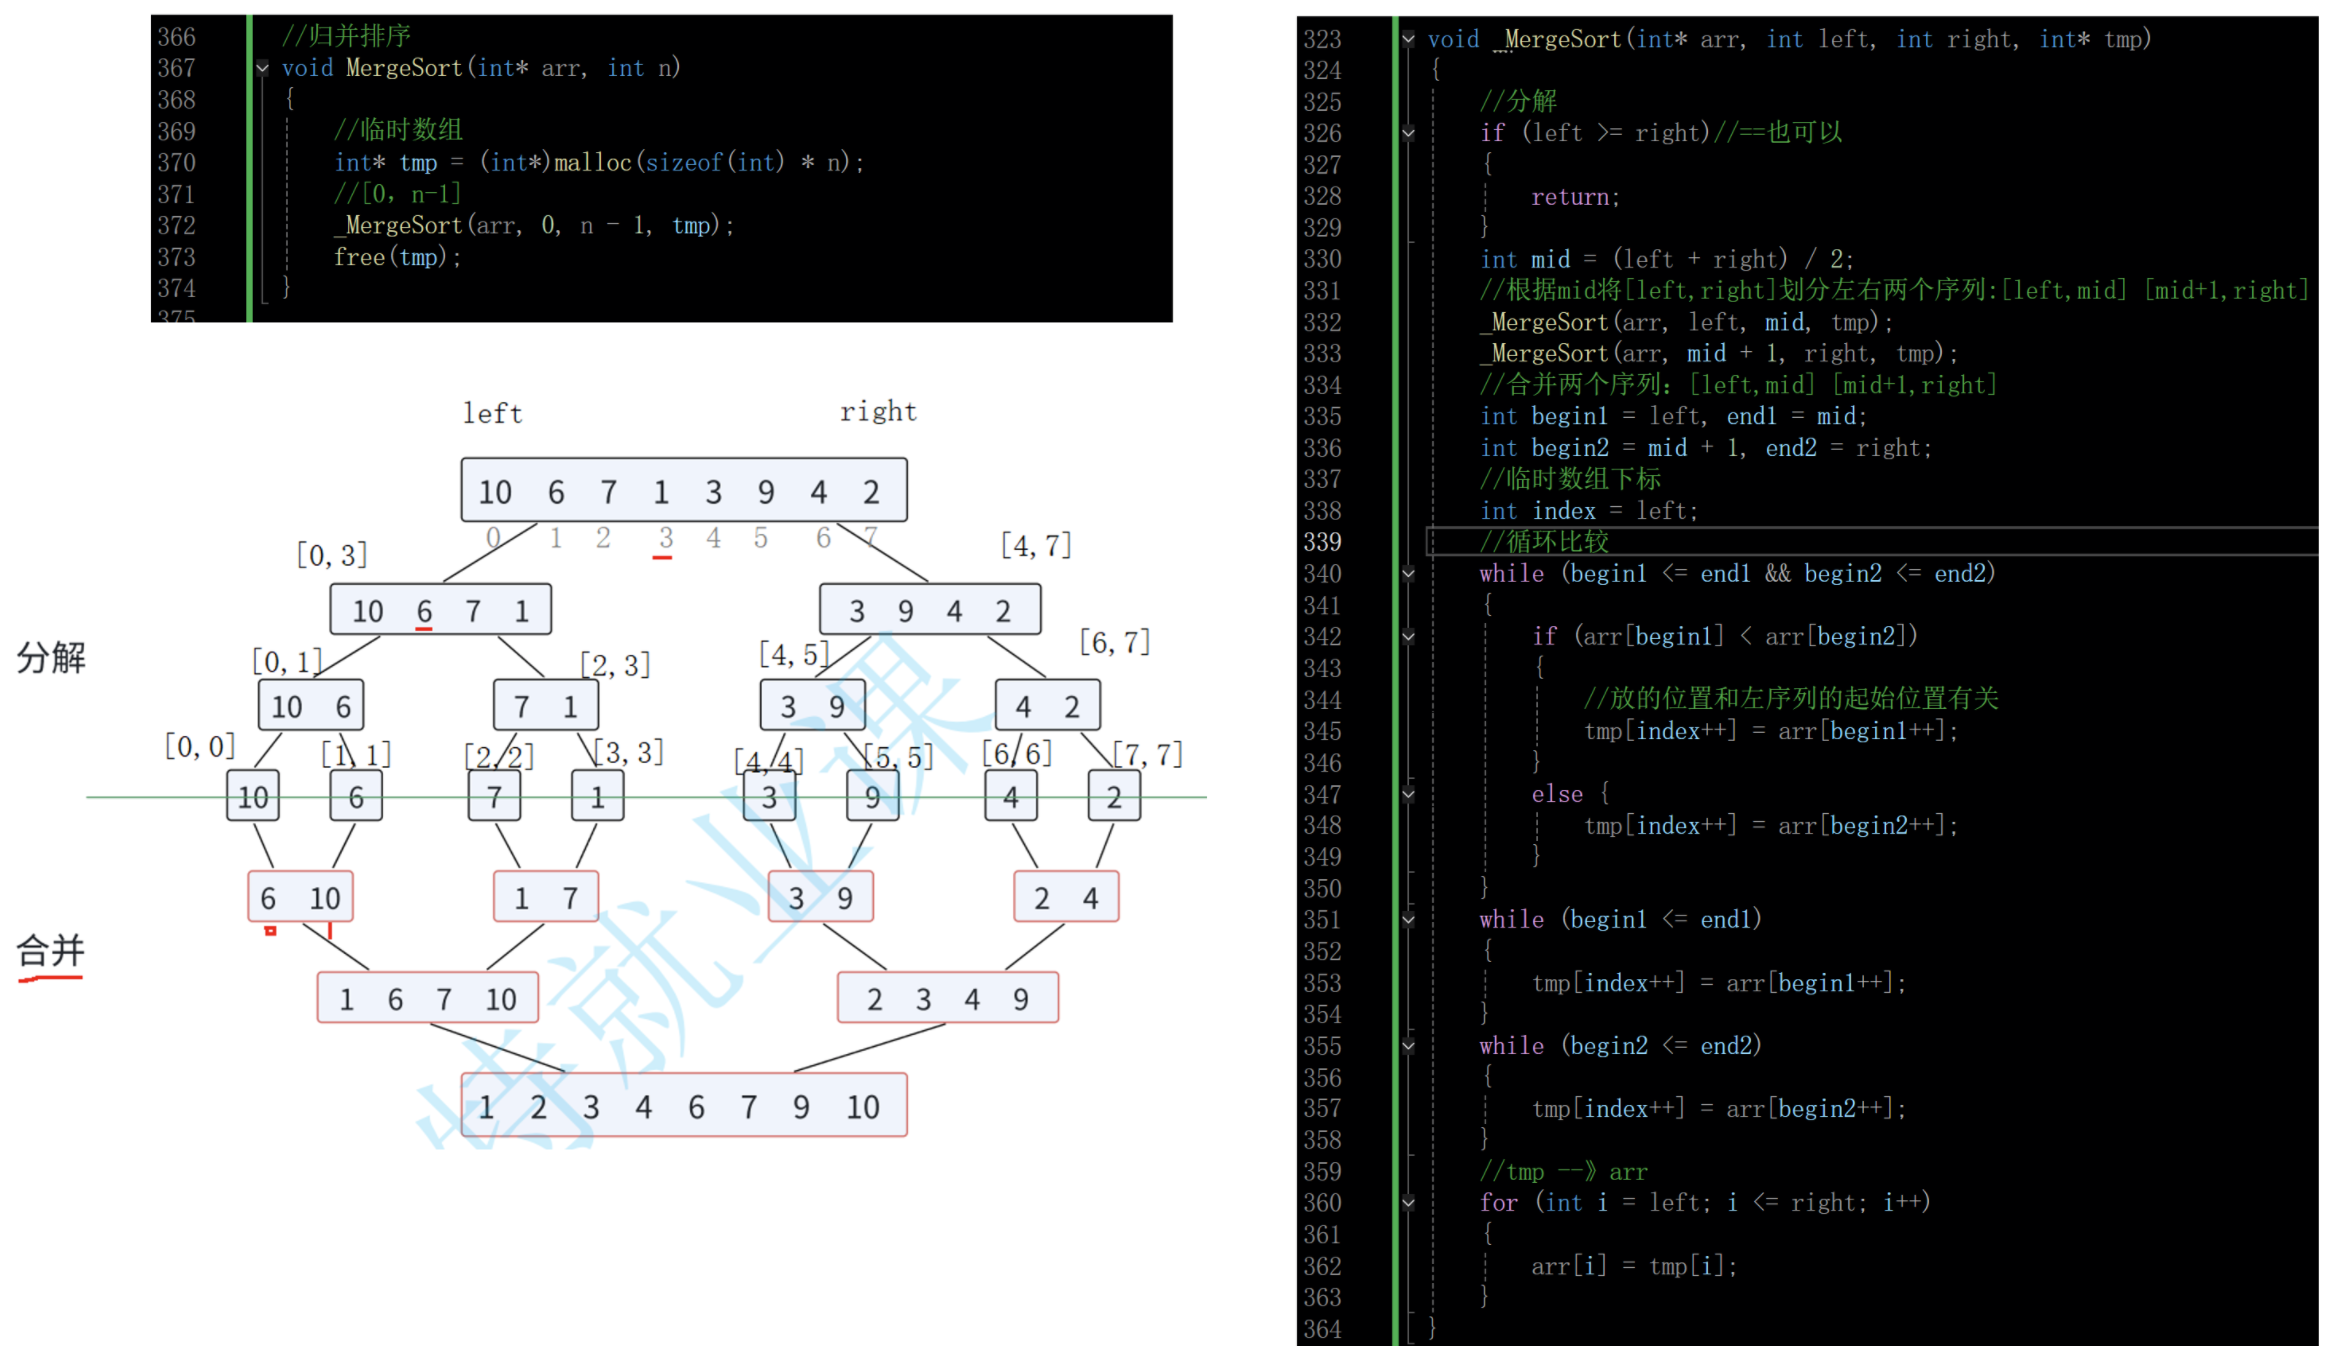This screenshot has height=1346, width=2330.
Task: Click line number 339 in the gutter
Action: coord(1322,542)
